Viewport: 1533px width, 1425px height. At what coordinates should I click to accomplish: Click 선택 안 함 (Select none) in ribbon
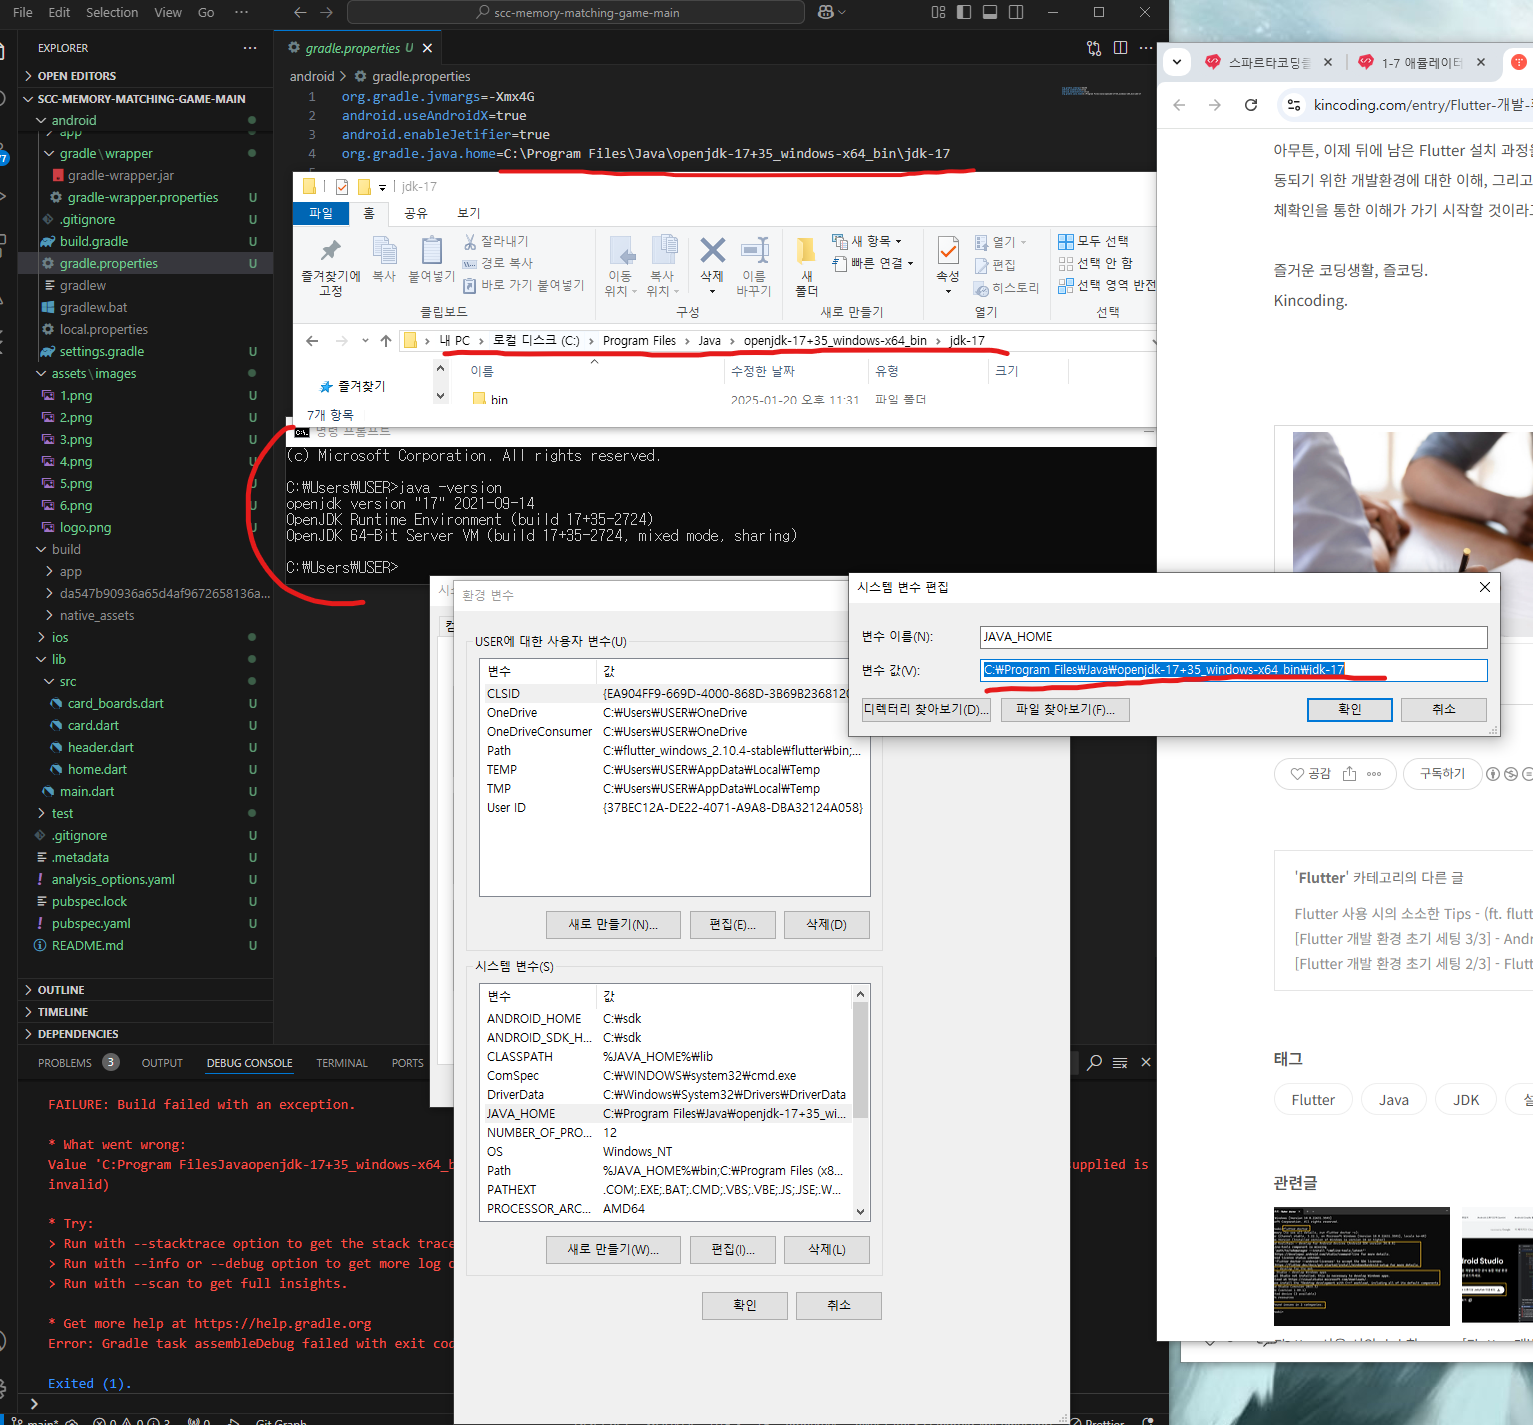tap(1095, 263)
